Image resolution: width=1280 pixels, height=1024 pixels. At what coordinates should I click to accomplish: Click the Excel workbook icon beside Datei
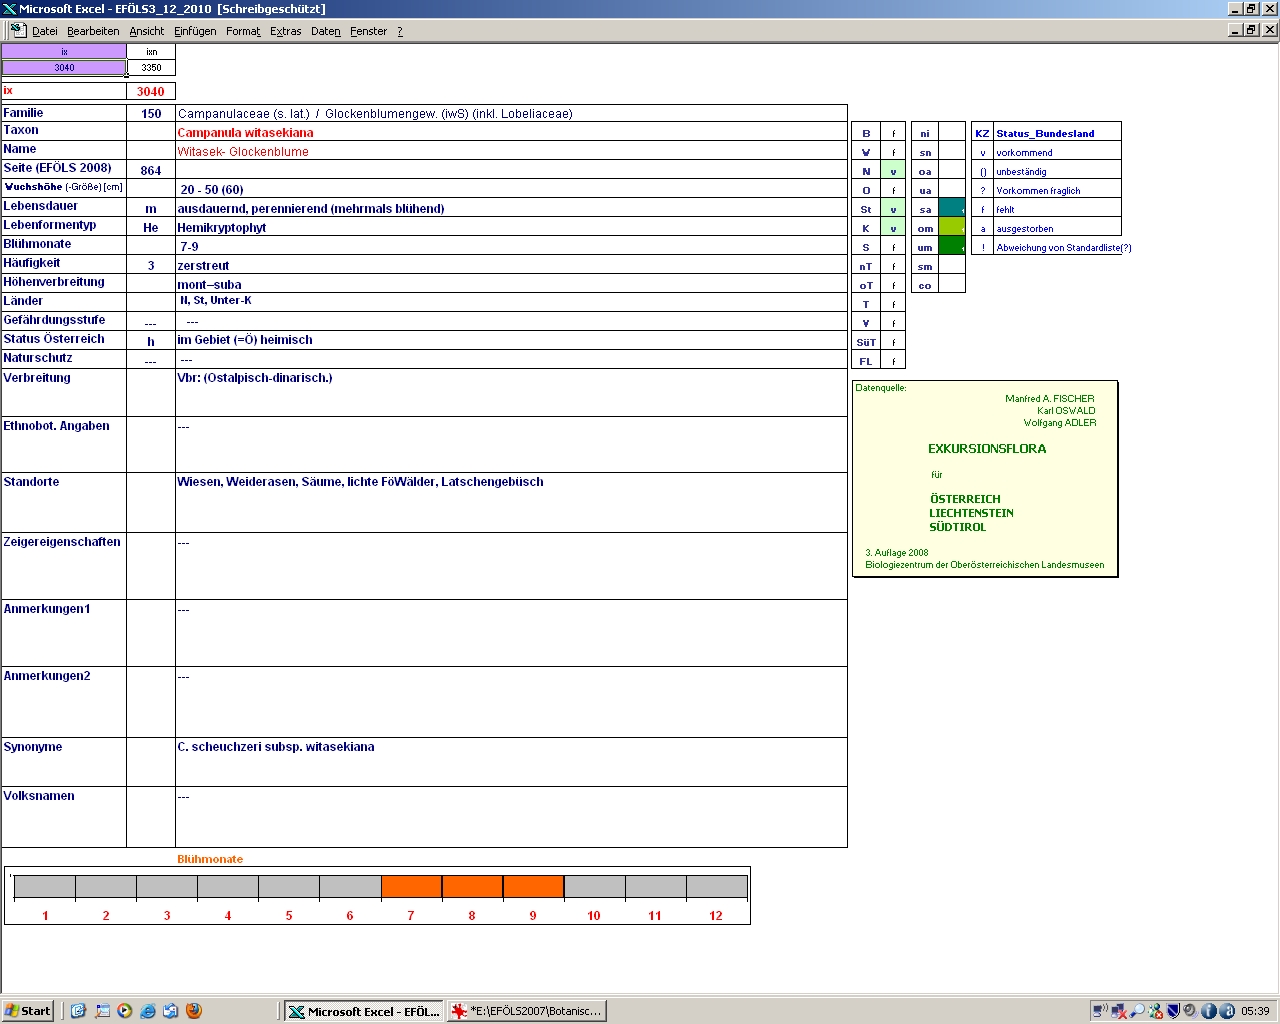pos(18,31)
